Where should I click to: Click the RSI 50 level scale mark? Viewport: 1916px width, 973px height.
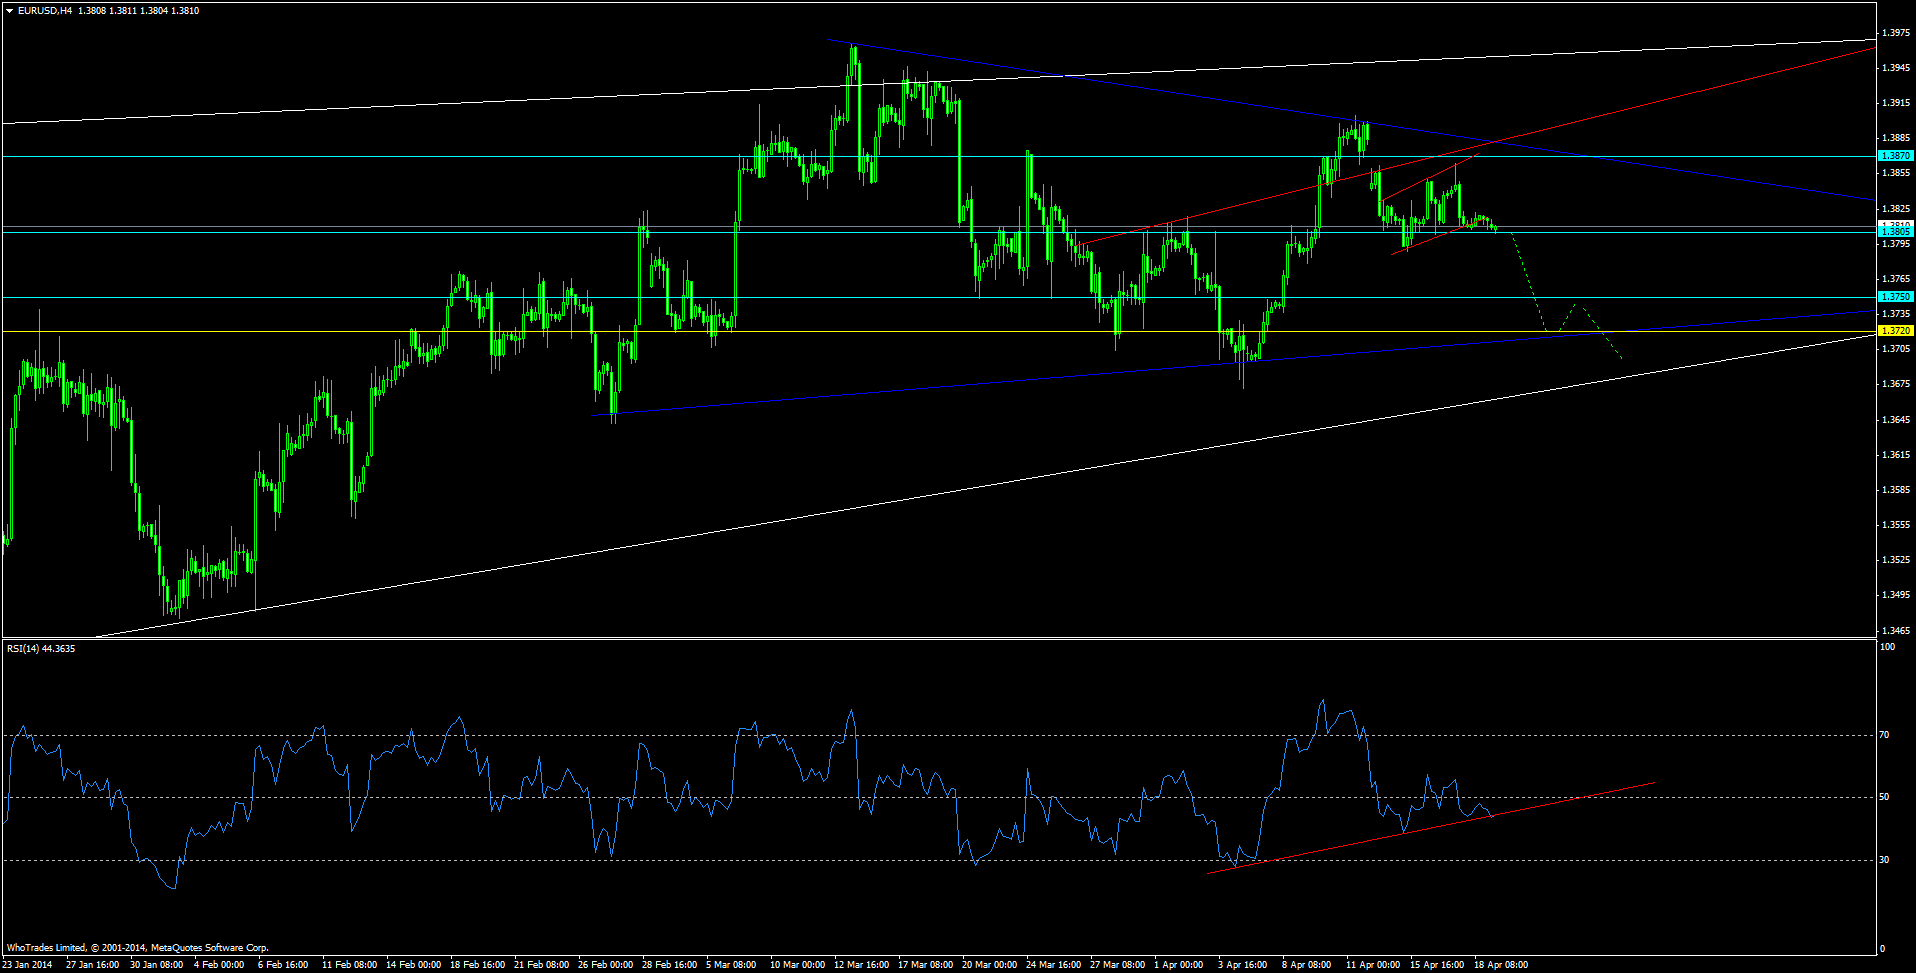coord(1885,797)
